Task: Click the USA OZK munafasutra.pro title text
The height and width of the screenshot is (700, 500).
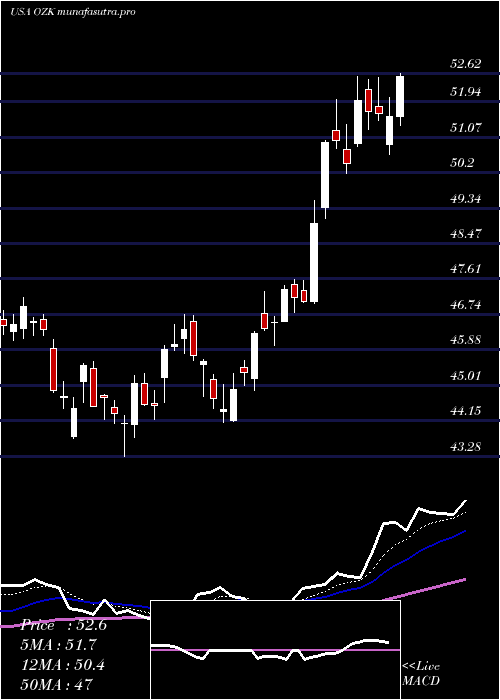Action: (x=72, y=12)
